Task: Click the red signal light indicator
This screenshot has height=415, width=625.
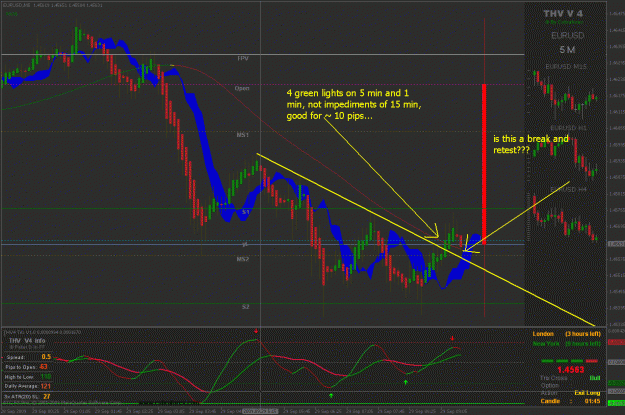Action: 592,361
